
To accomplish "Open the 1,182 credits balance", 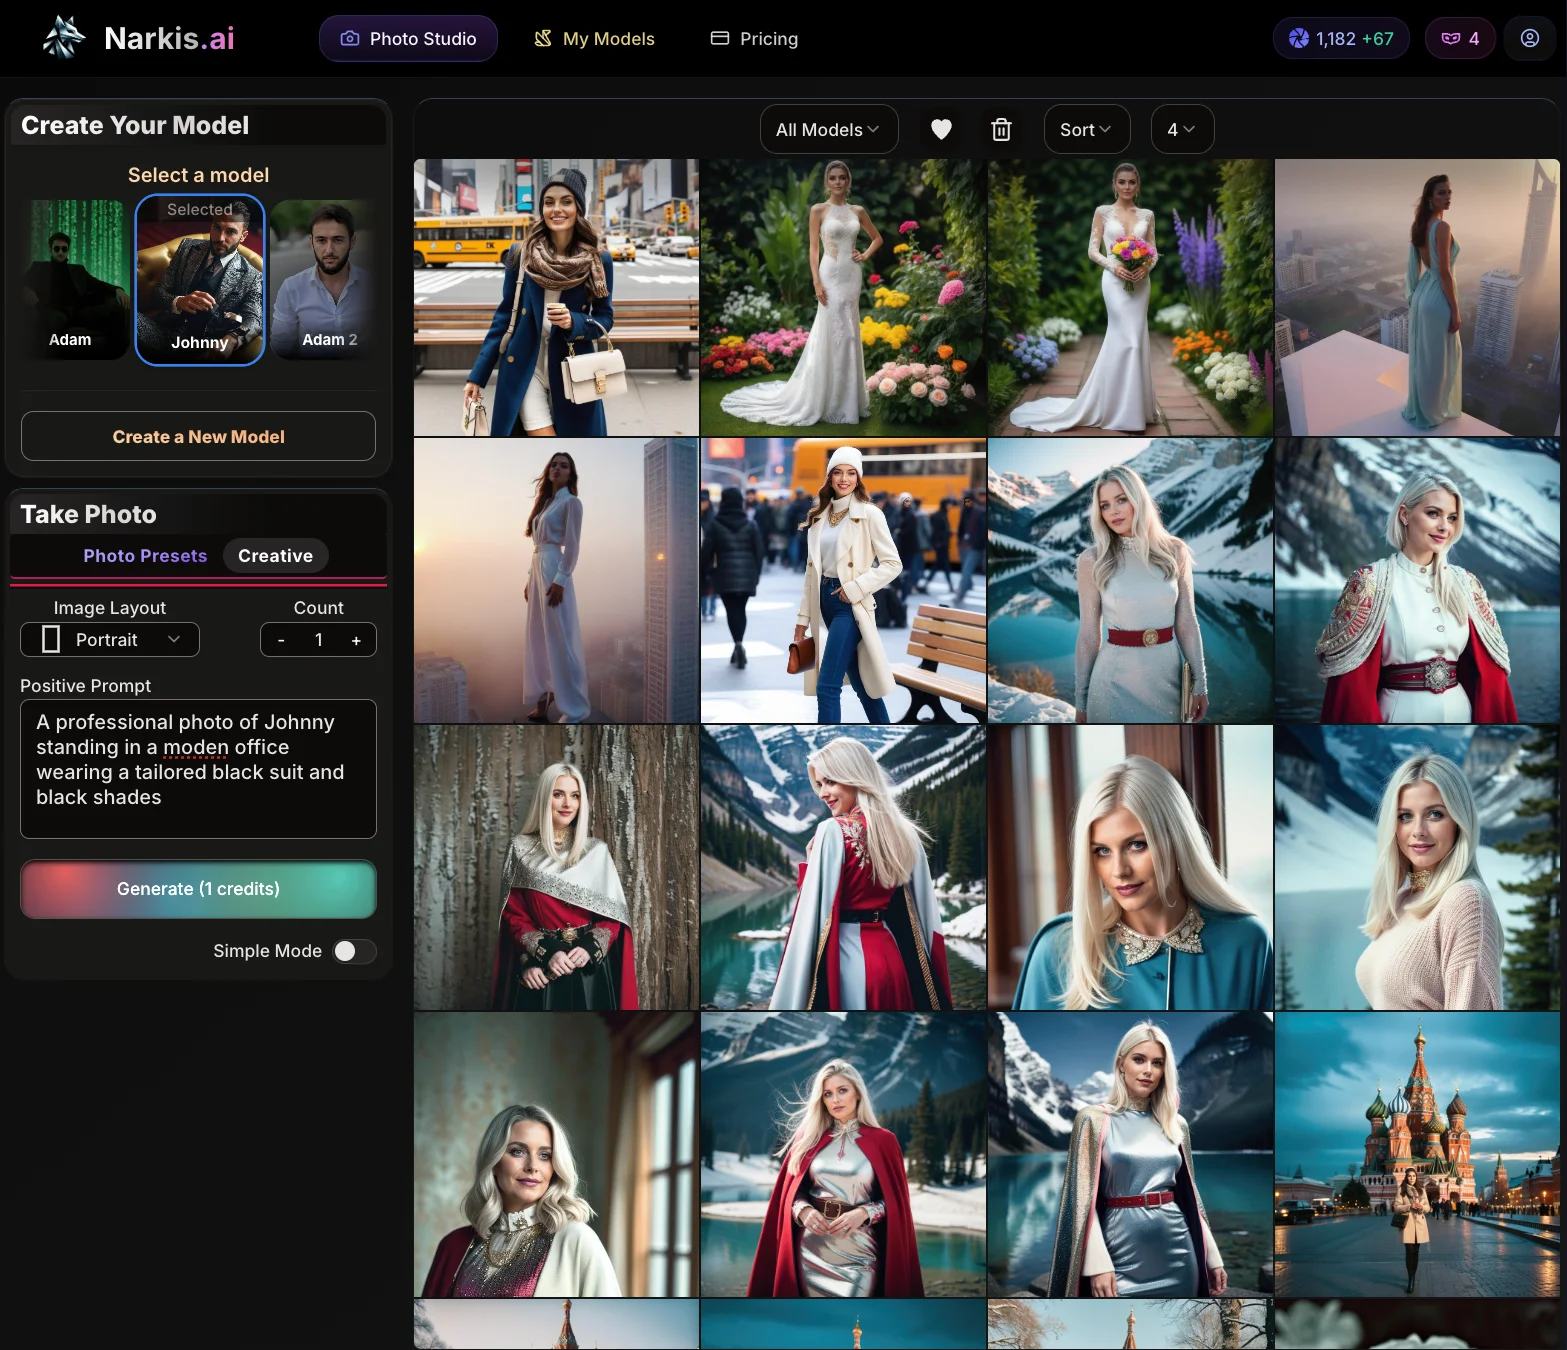I will [x=1341, y=39].
